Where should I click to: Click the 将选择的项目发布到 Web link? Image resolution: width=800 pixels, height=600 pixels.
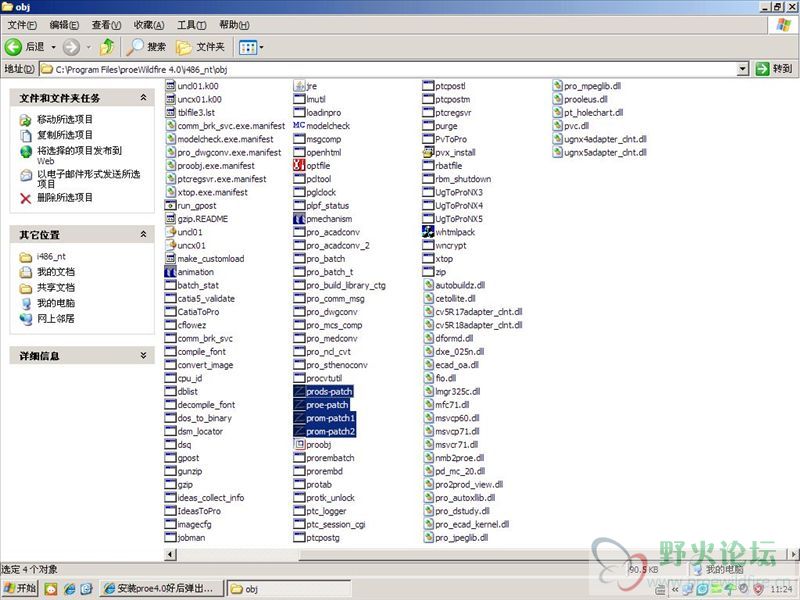(x=79, y=155)
